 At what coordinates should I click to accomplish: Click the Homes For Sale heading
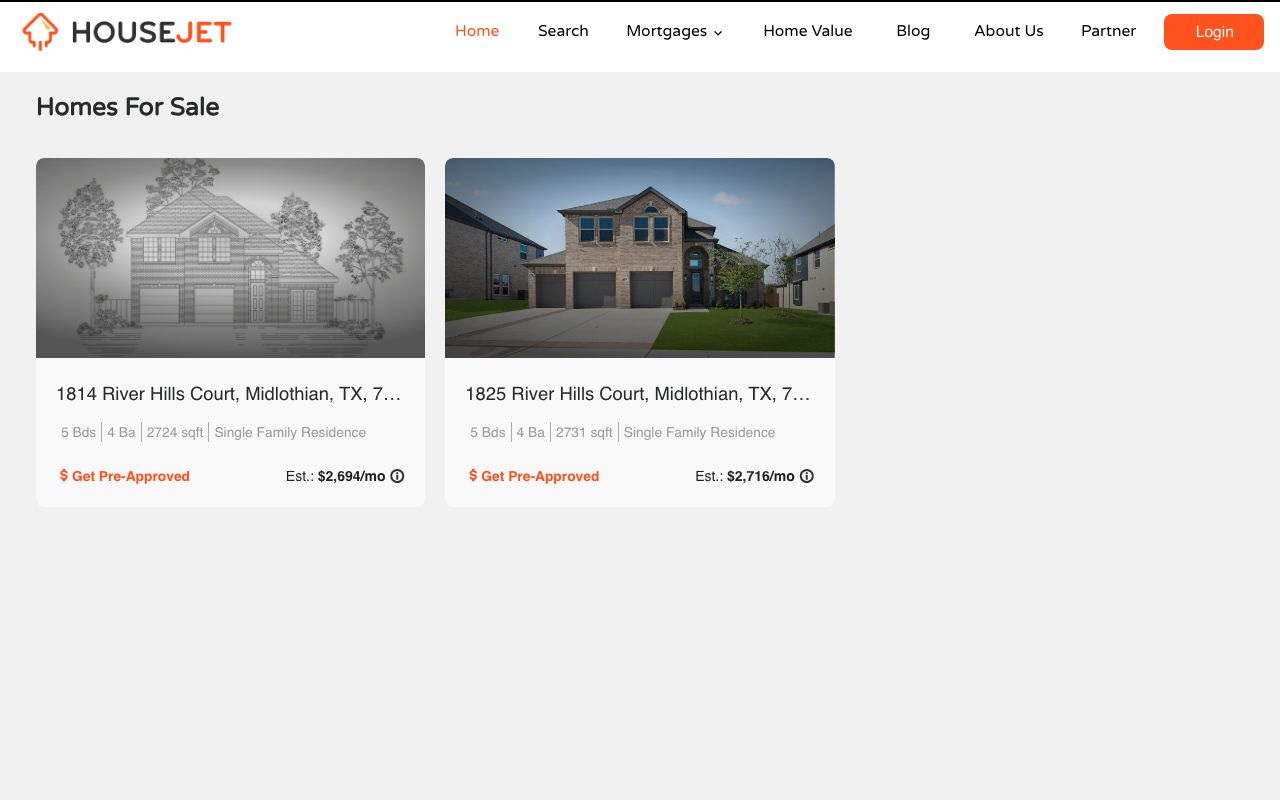click(127, 107)
